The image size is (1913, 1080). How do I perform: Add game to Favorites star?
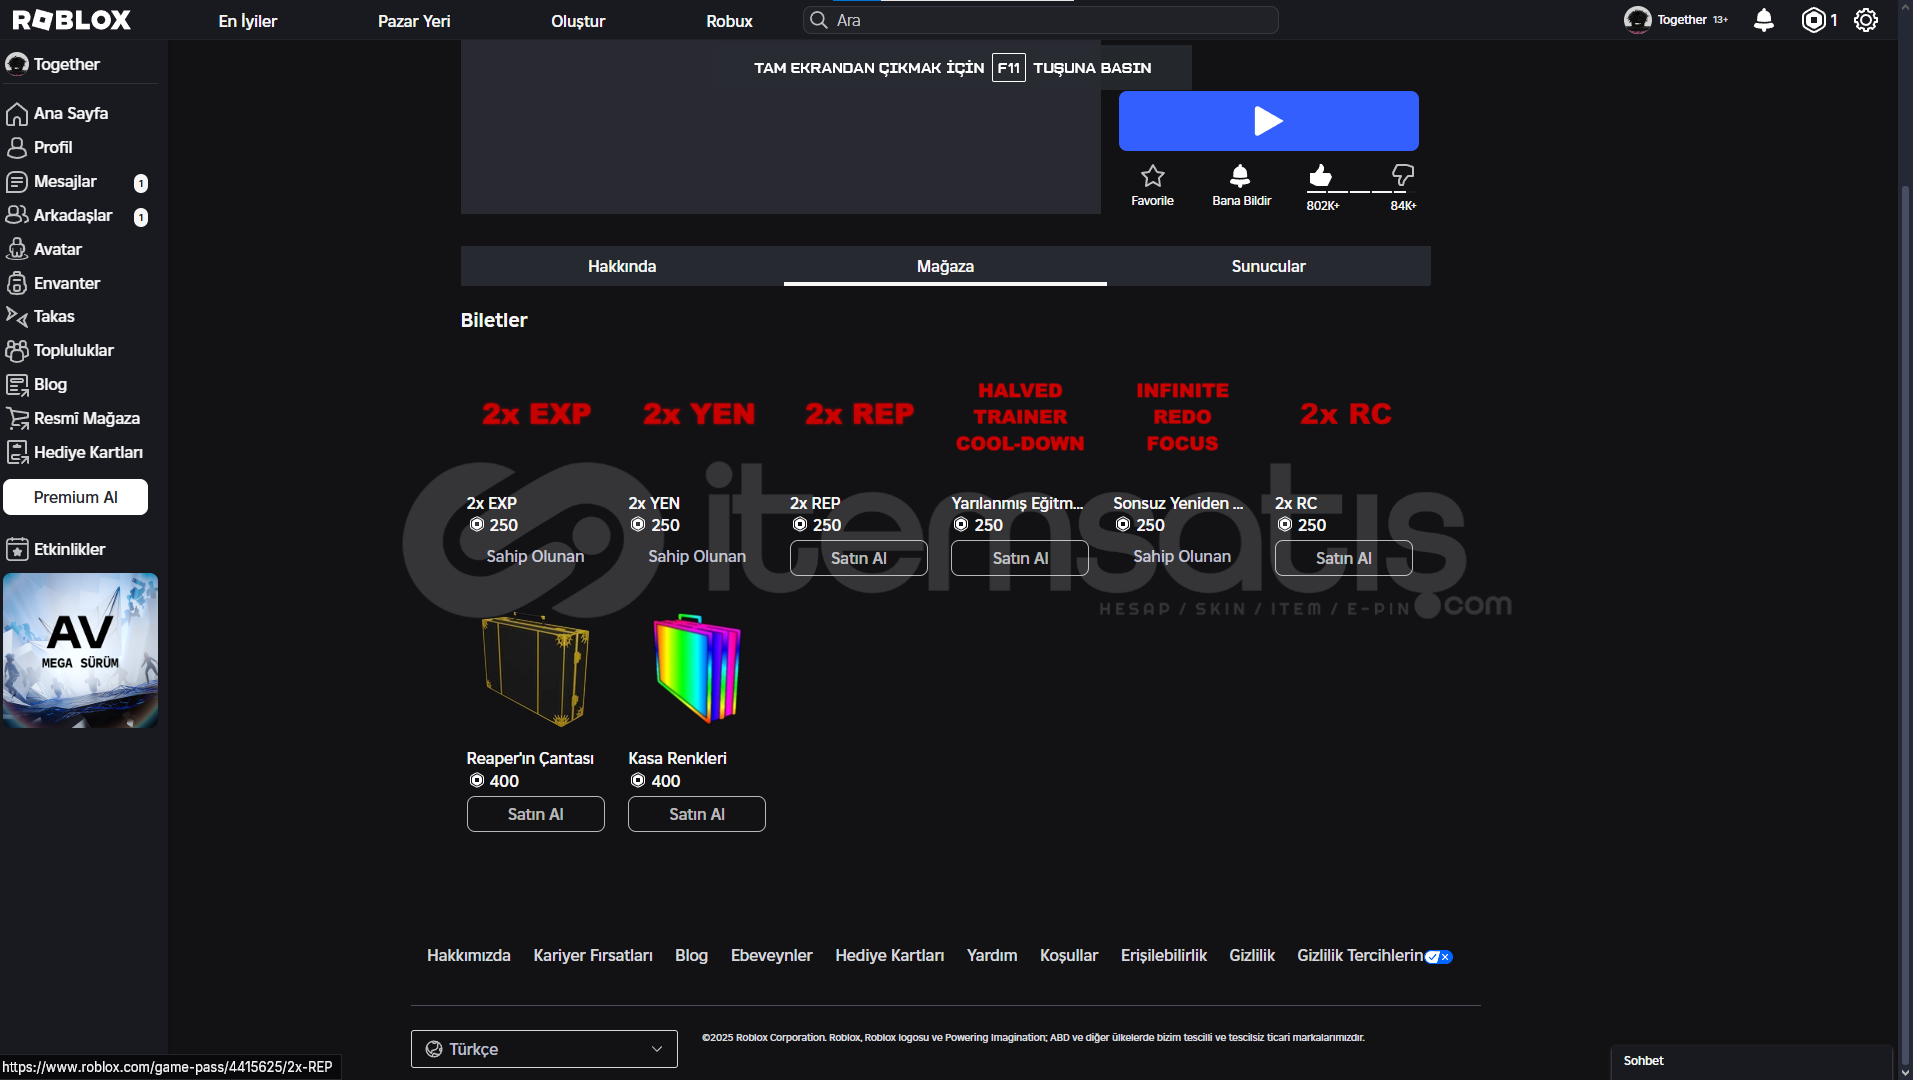point(1152,176)
